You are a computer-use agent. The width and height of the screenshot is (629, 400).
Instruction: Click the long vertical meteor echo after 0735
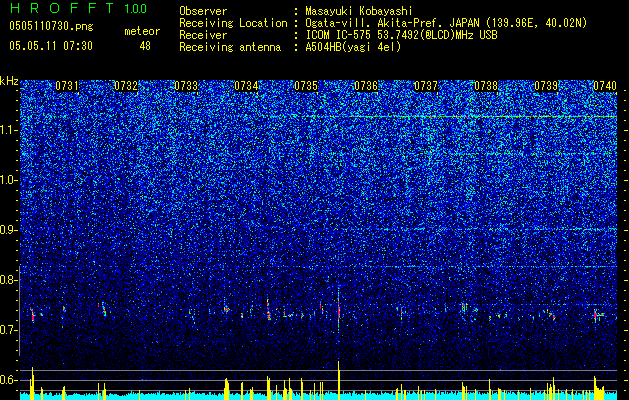[x=339, y=307]
